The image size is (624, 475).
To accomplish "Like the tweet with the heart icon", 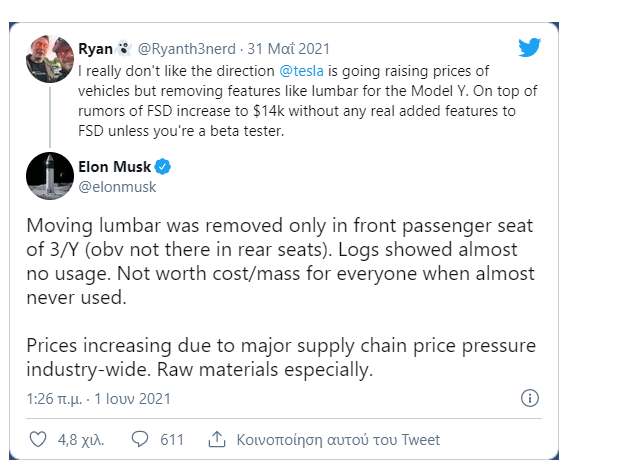I will [x=38, y=439].
